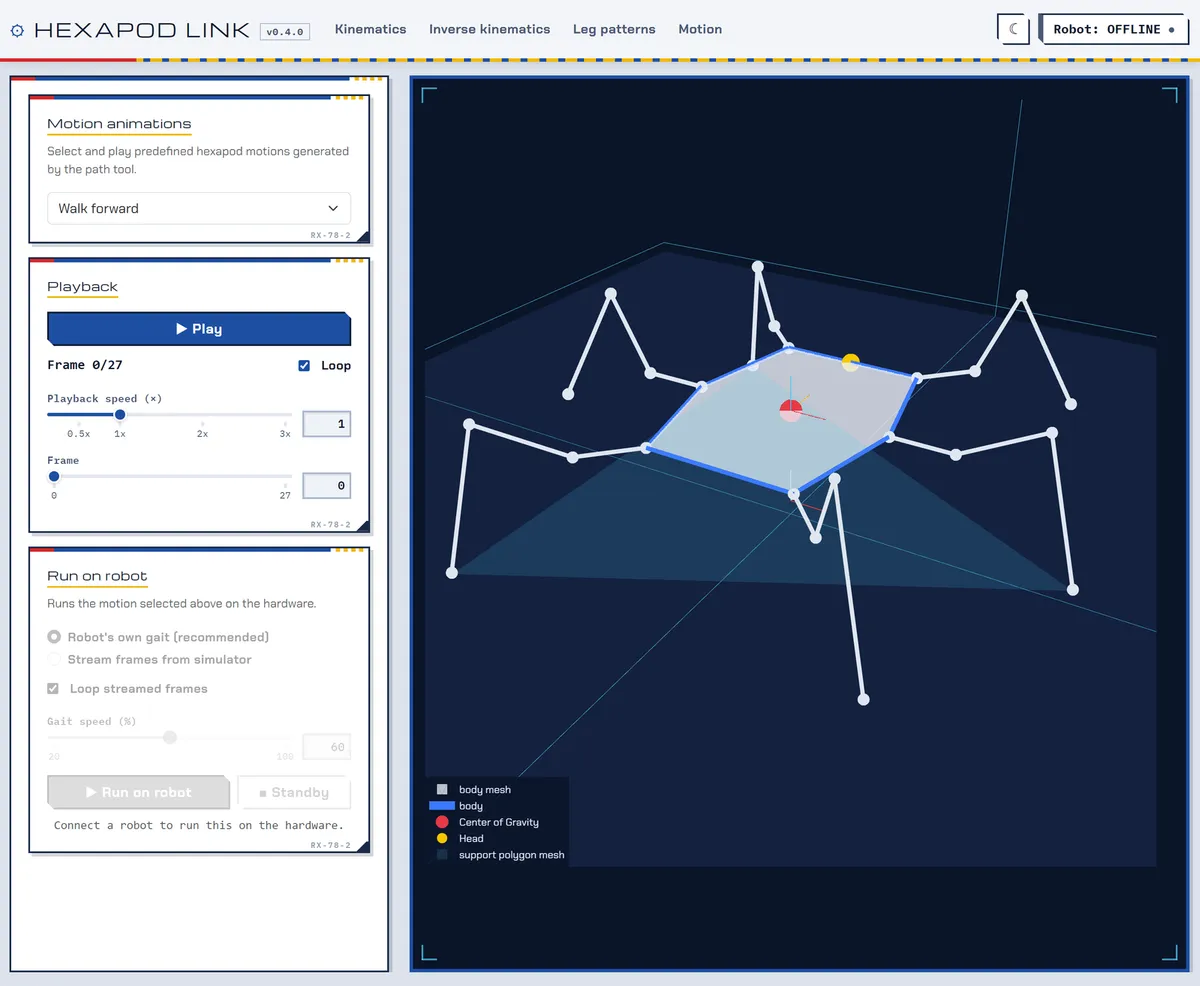This screenshot has width=1200, height=986.
Task: Click the v0.4.0 version badge
Action: [x=285, y=31]
